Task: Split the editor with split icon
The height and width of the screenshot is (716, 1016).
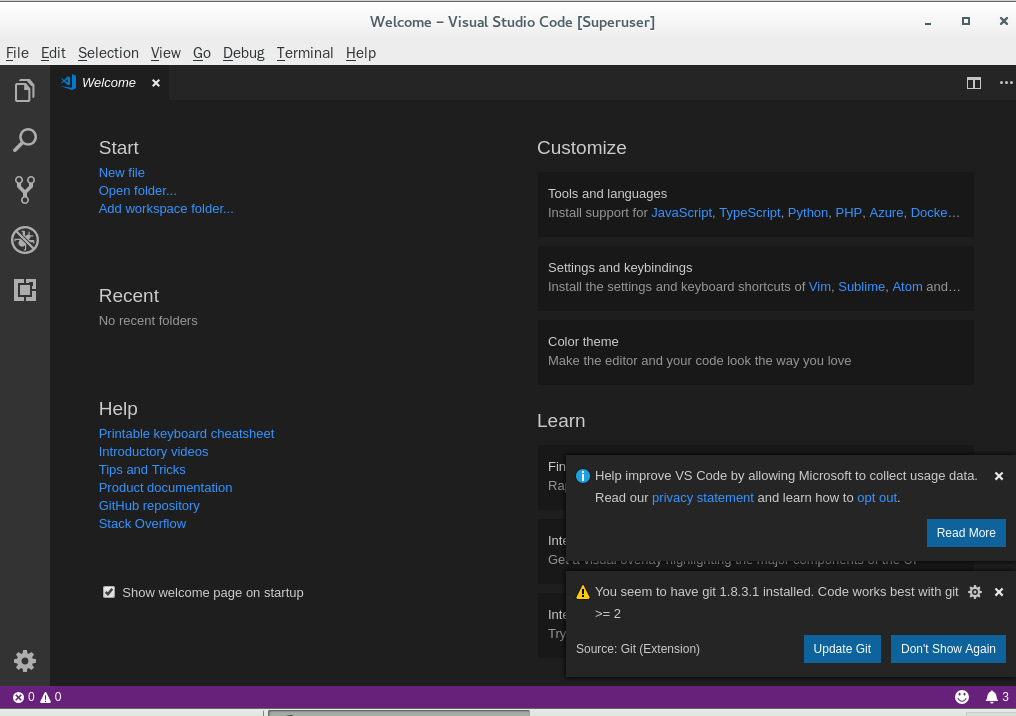Action: pyautogui.click(x=973, y=83)
